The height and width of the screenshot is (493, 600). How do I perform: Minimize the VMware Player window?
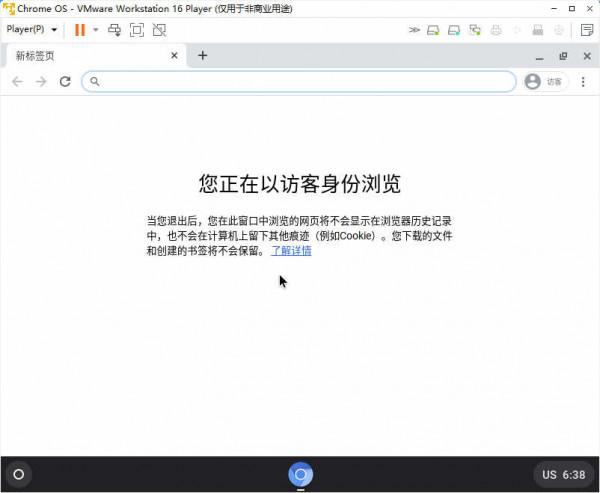[554, 8]
